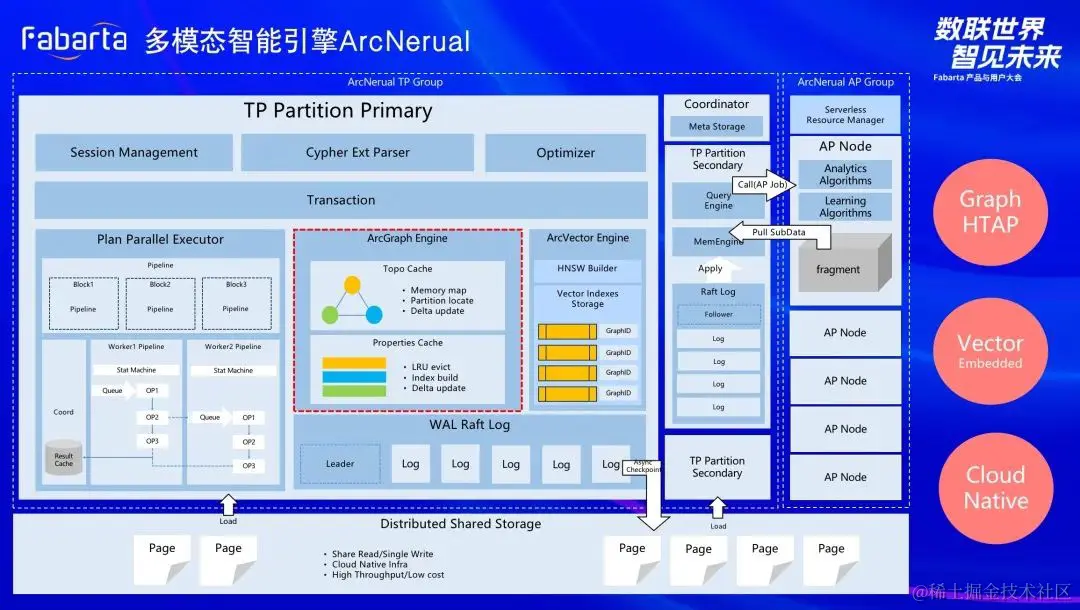Select the ArcGraph Engine heading
The height and width of the screenshot is (610, 1080).
407,238
